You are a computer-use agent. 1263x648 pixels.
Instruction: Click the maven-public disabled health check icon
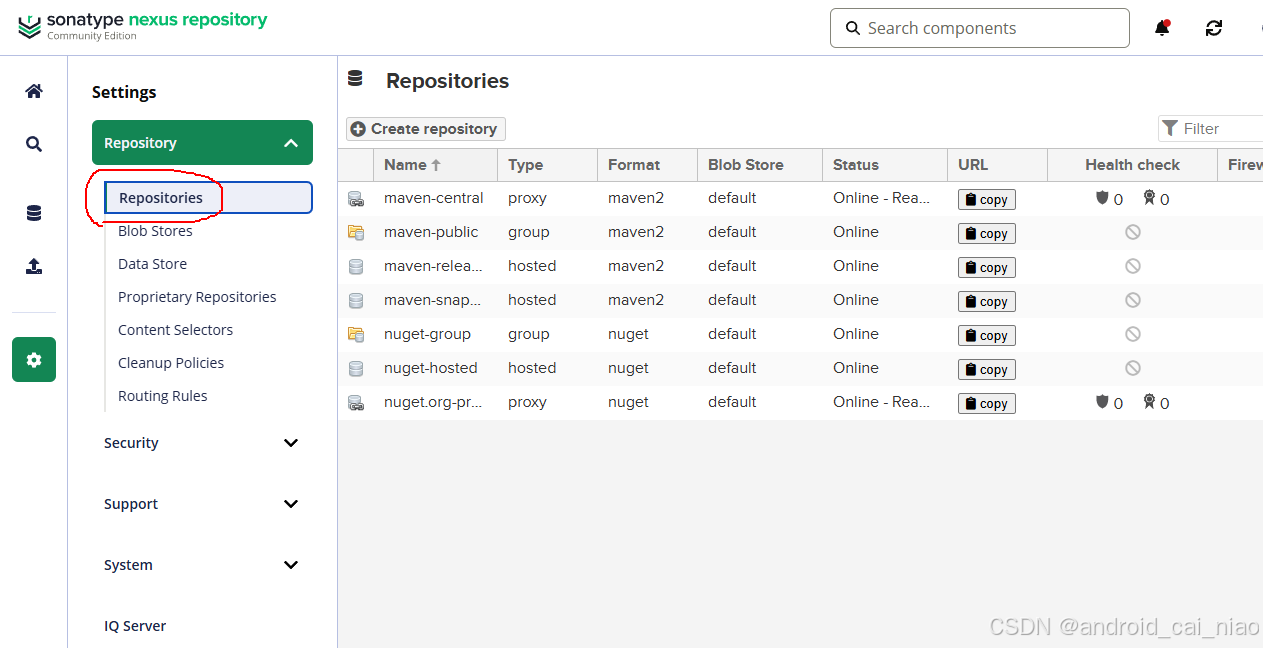(x=1133, y=232)
